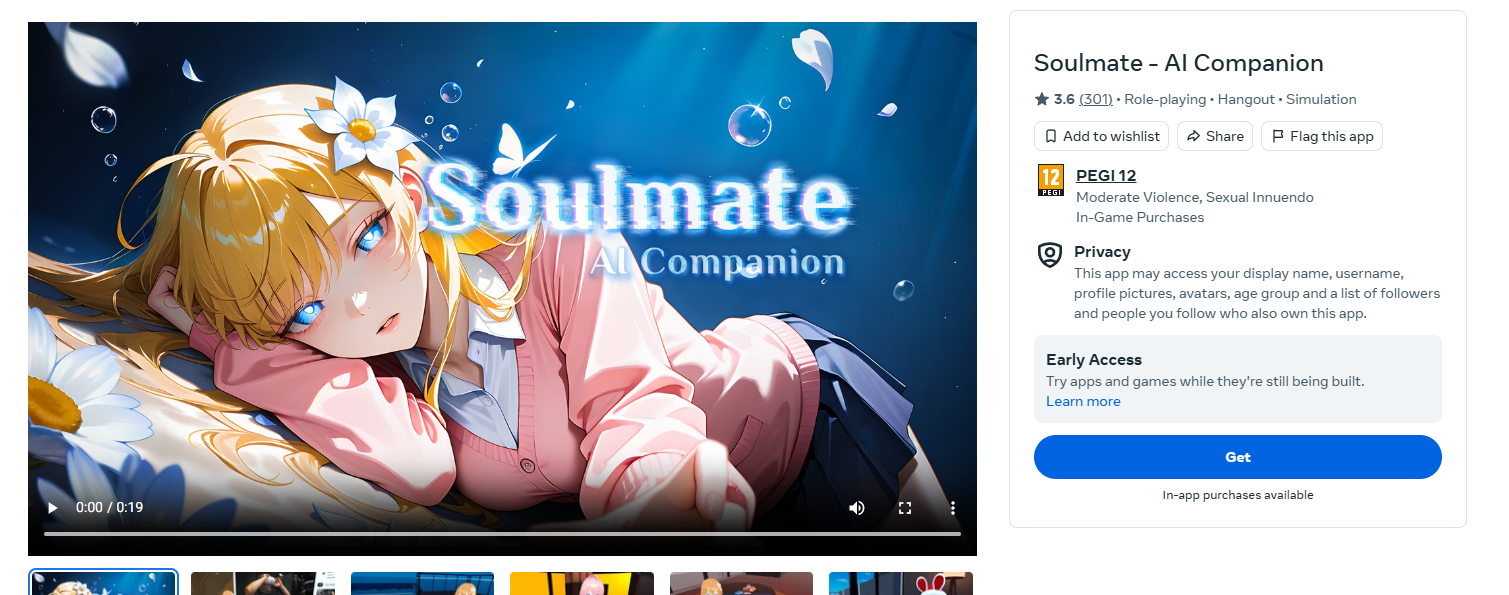Click the PEGI 12 rating badge icon
This screenshot has width=1509, height=595.
pyautogui.click(x=1050, y=180)
